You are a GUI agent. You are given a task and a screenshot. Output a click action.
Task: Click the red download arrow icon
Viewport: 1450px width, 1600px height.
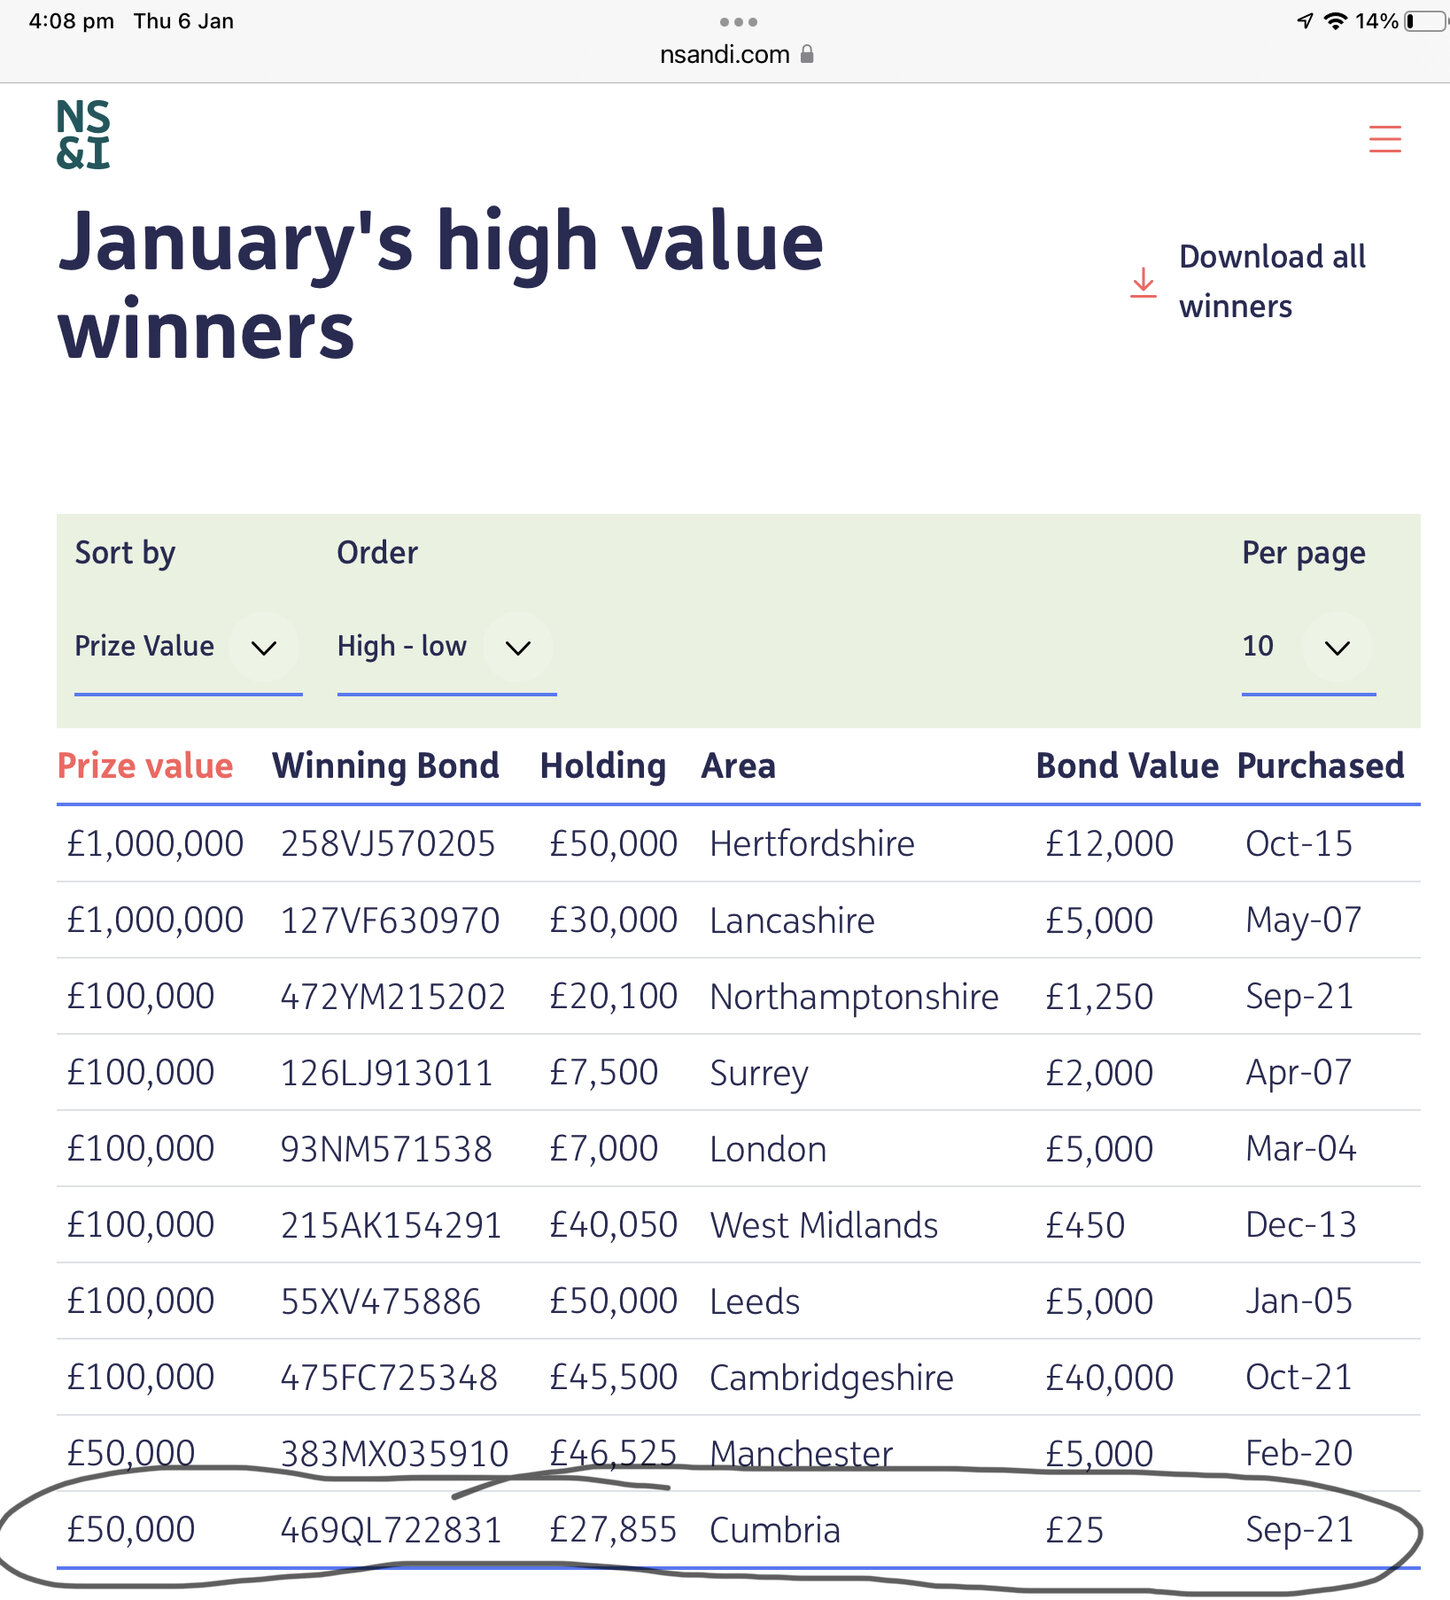[x=1143, y=283]
